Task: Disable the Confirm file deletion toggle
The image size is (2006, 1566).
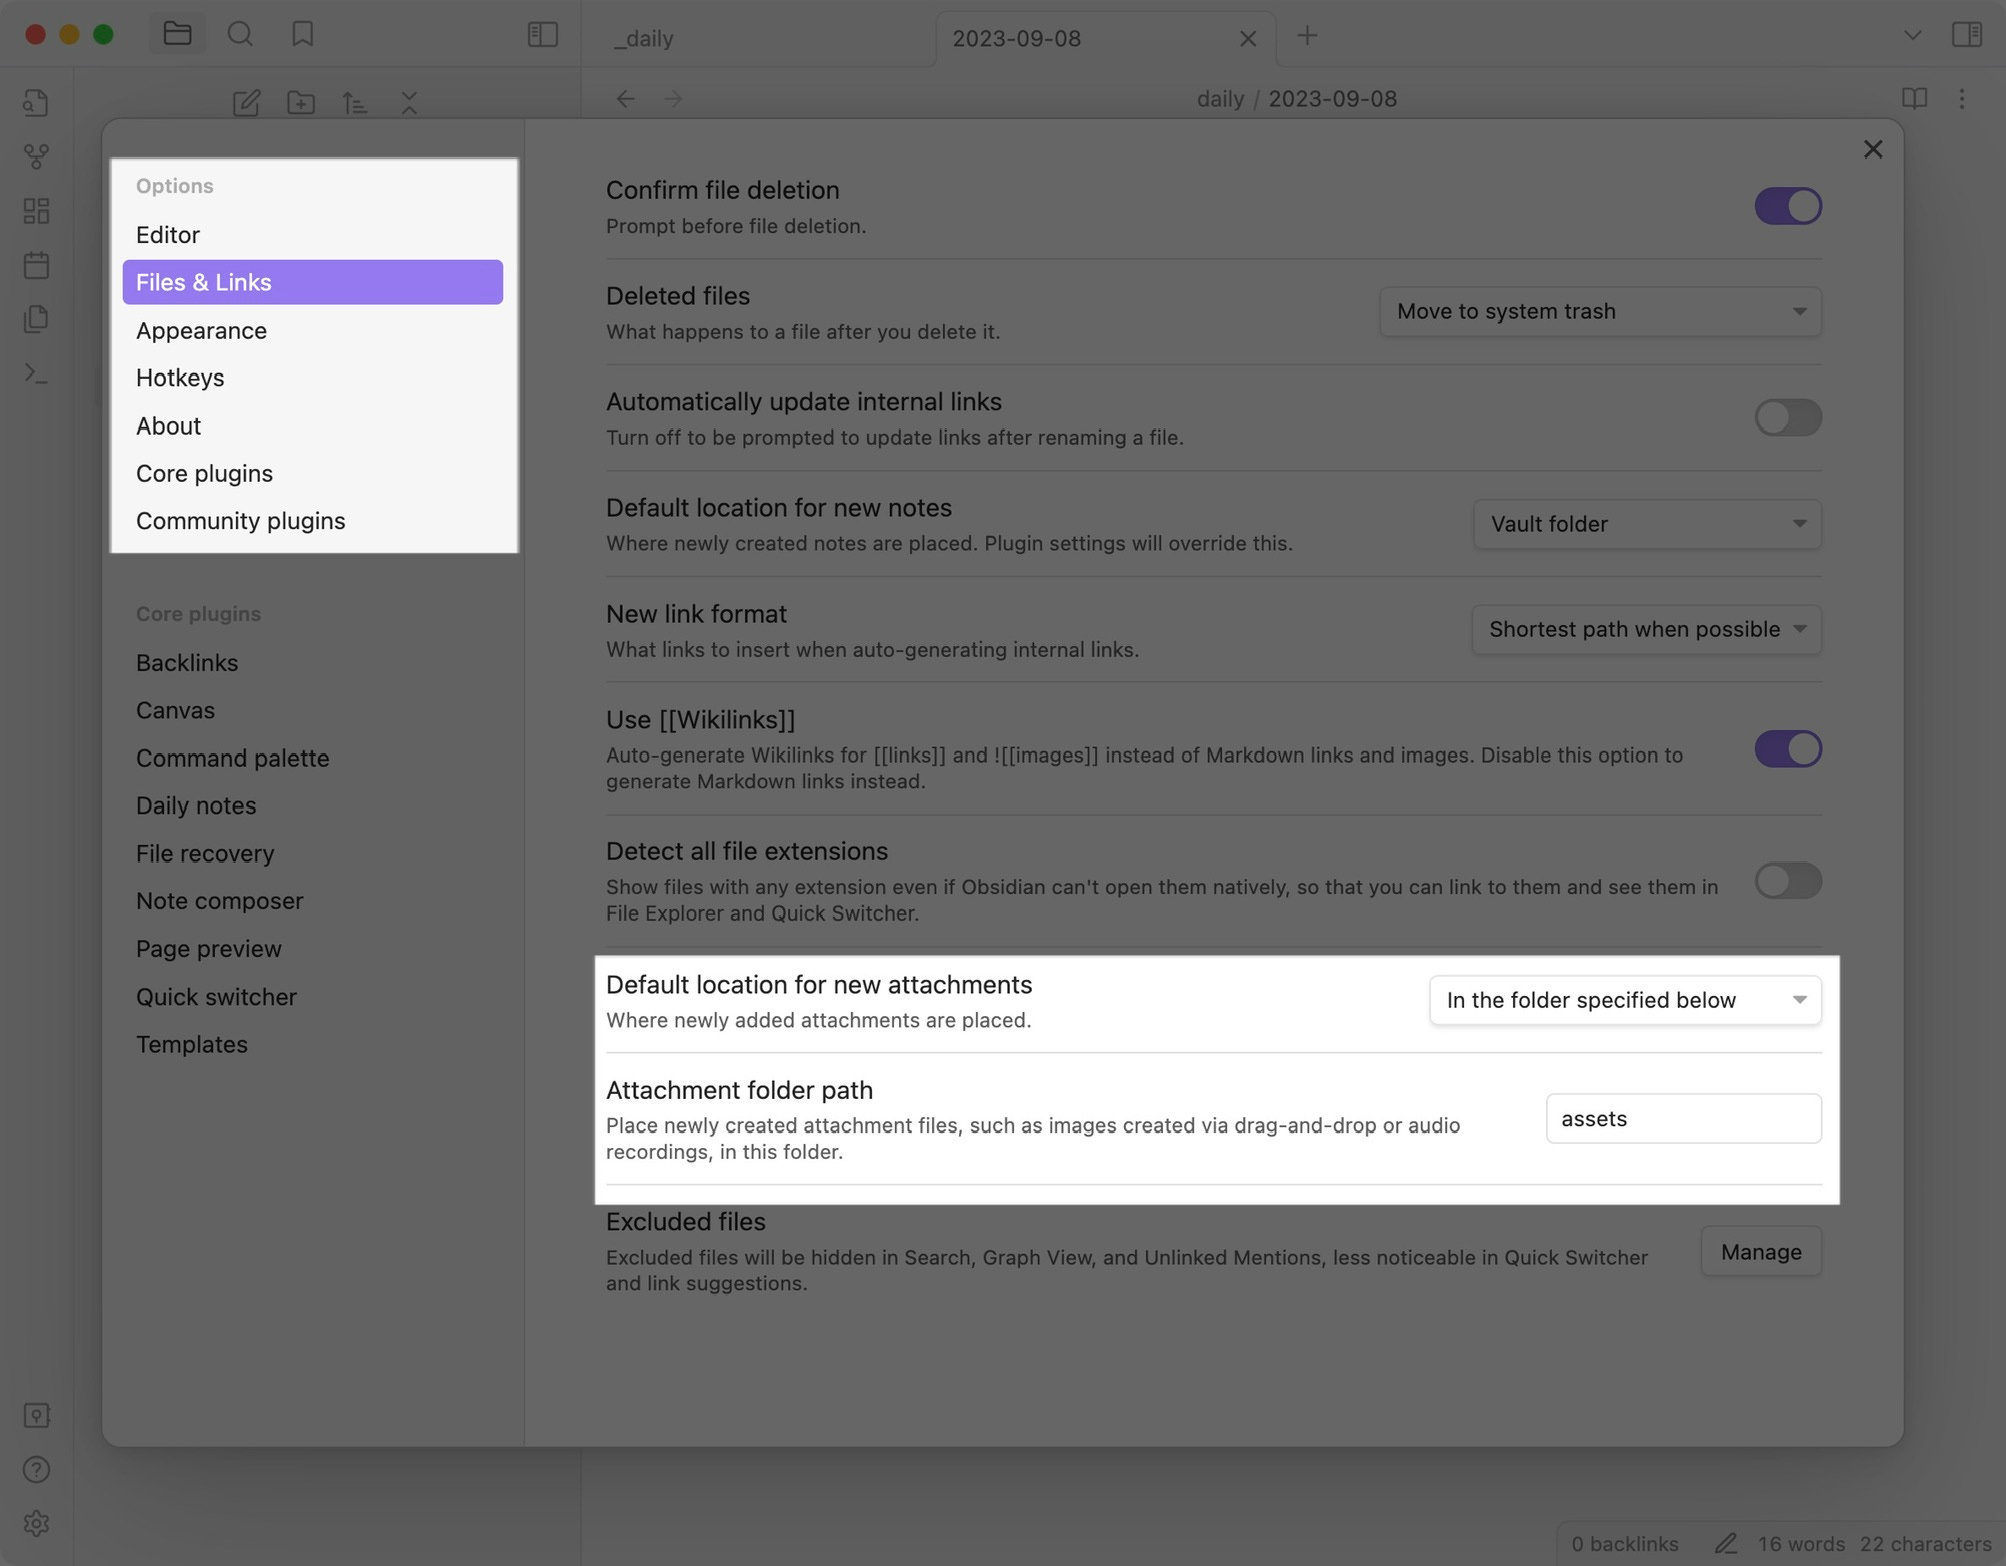Action: (x=1787, y=206)
